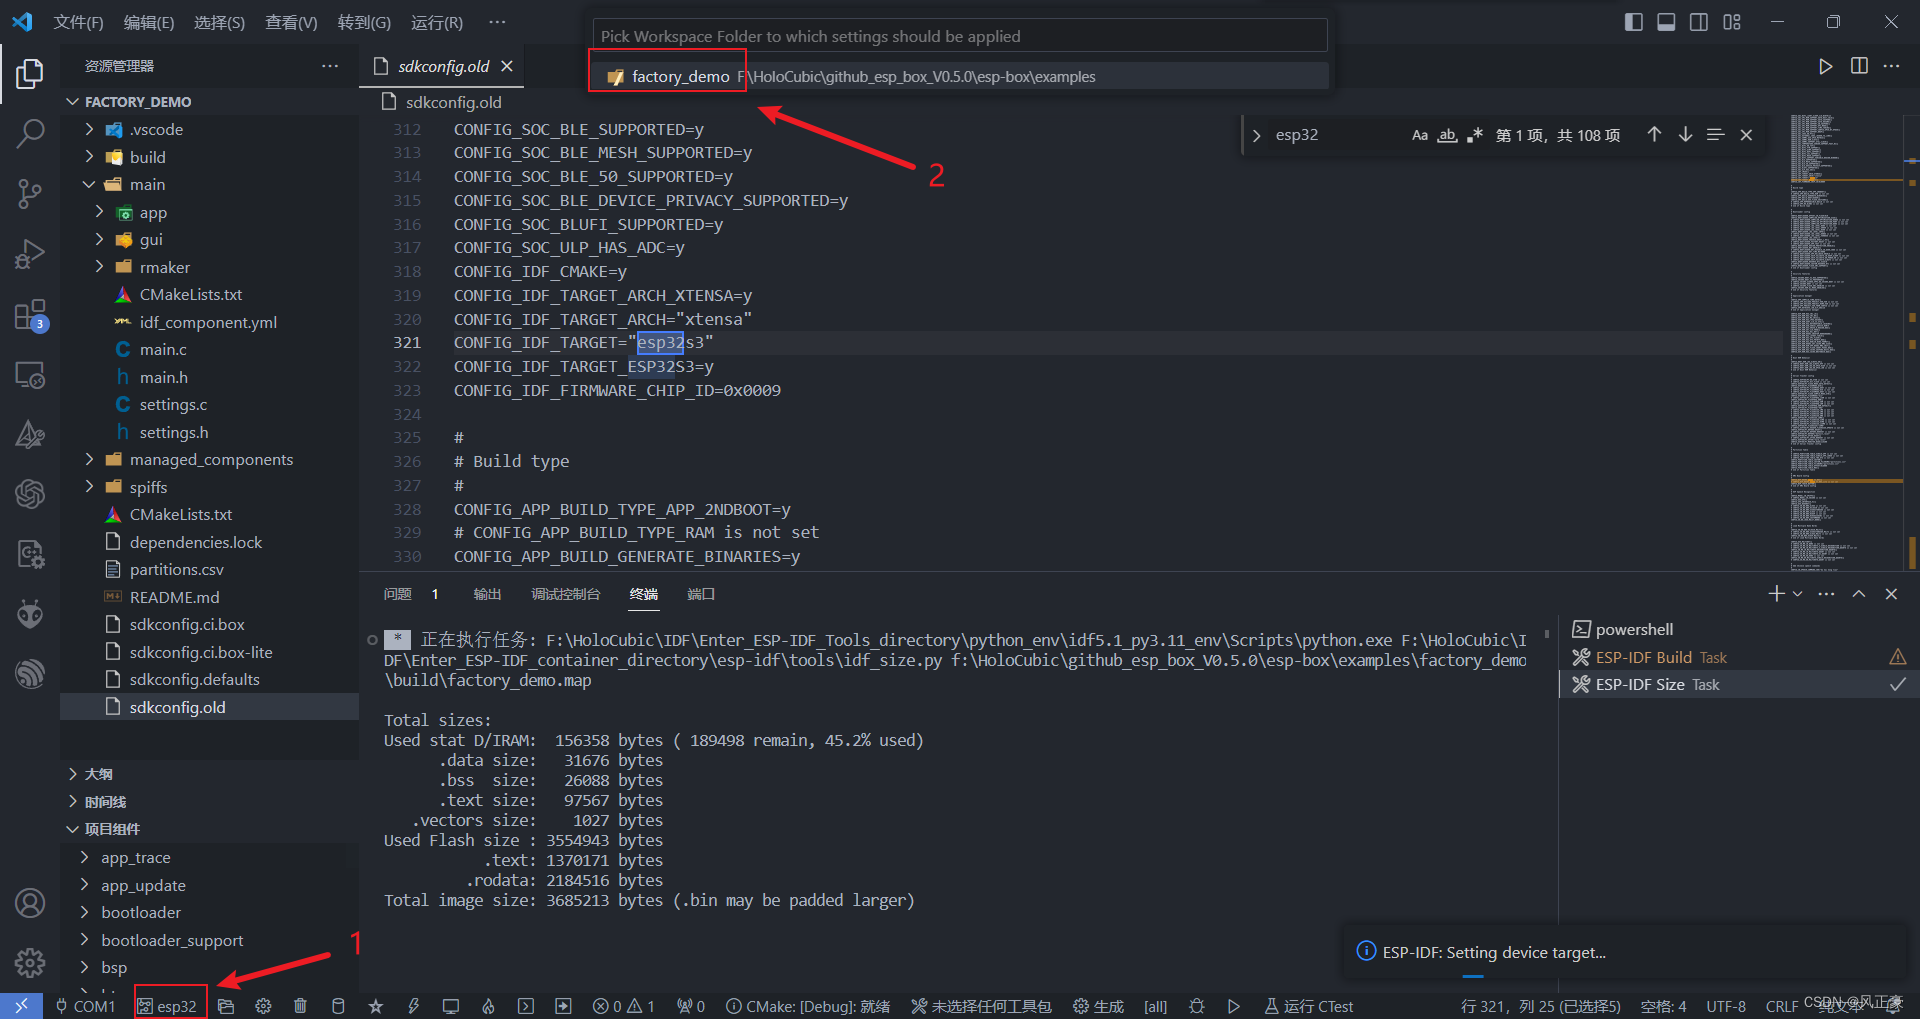Open the 运行(R) menu

point(436,22)
